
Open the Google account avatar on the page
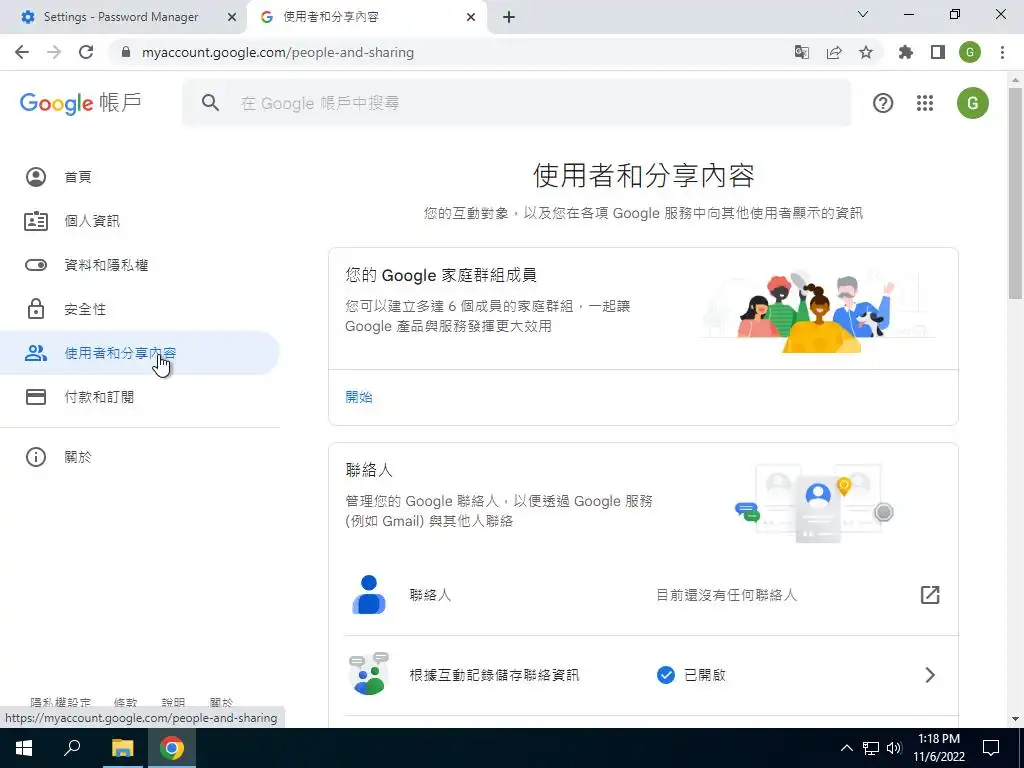click(x=972, y=103)
